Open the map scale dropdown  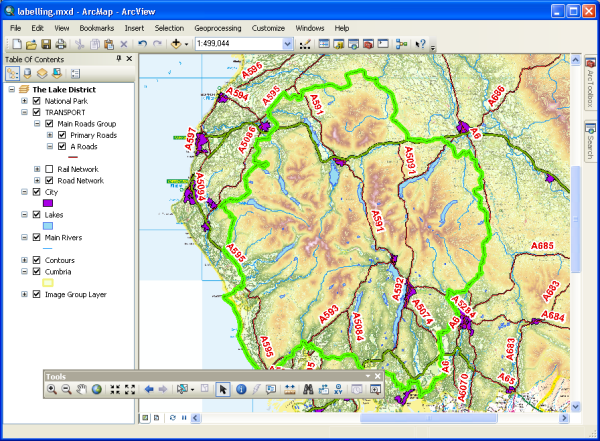[288, 44]
